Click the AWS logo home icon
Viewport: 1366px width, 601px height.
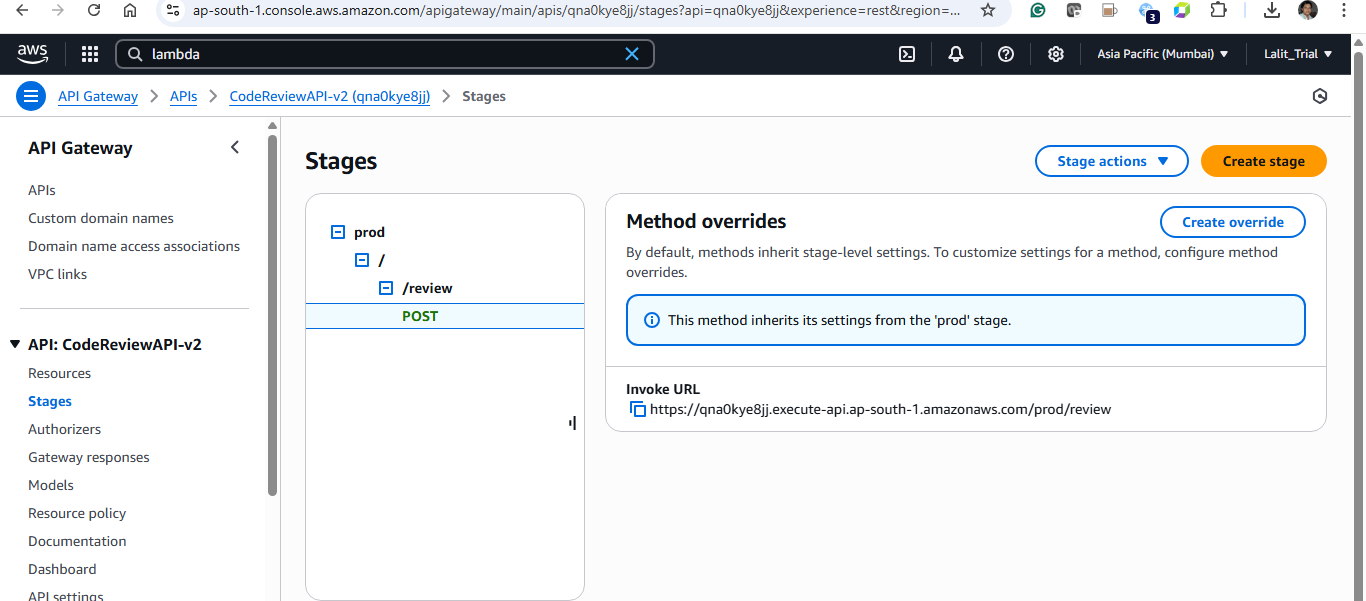point(32,53)
